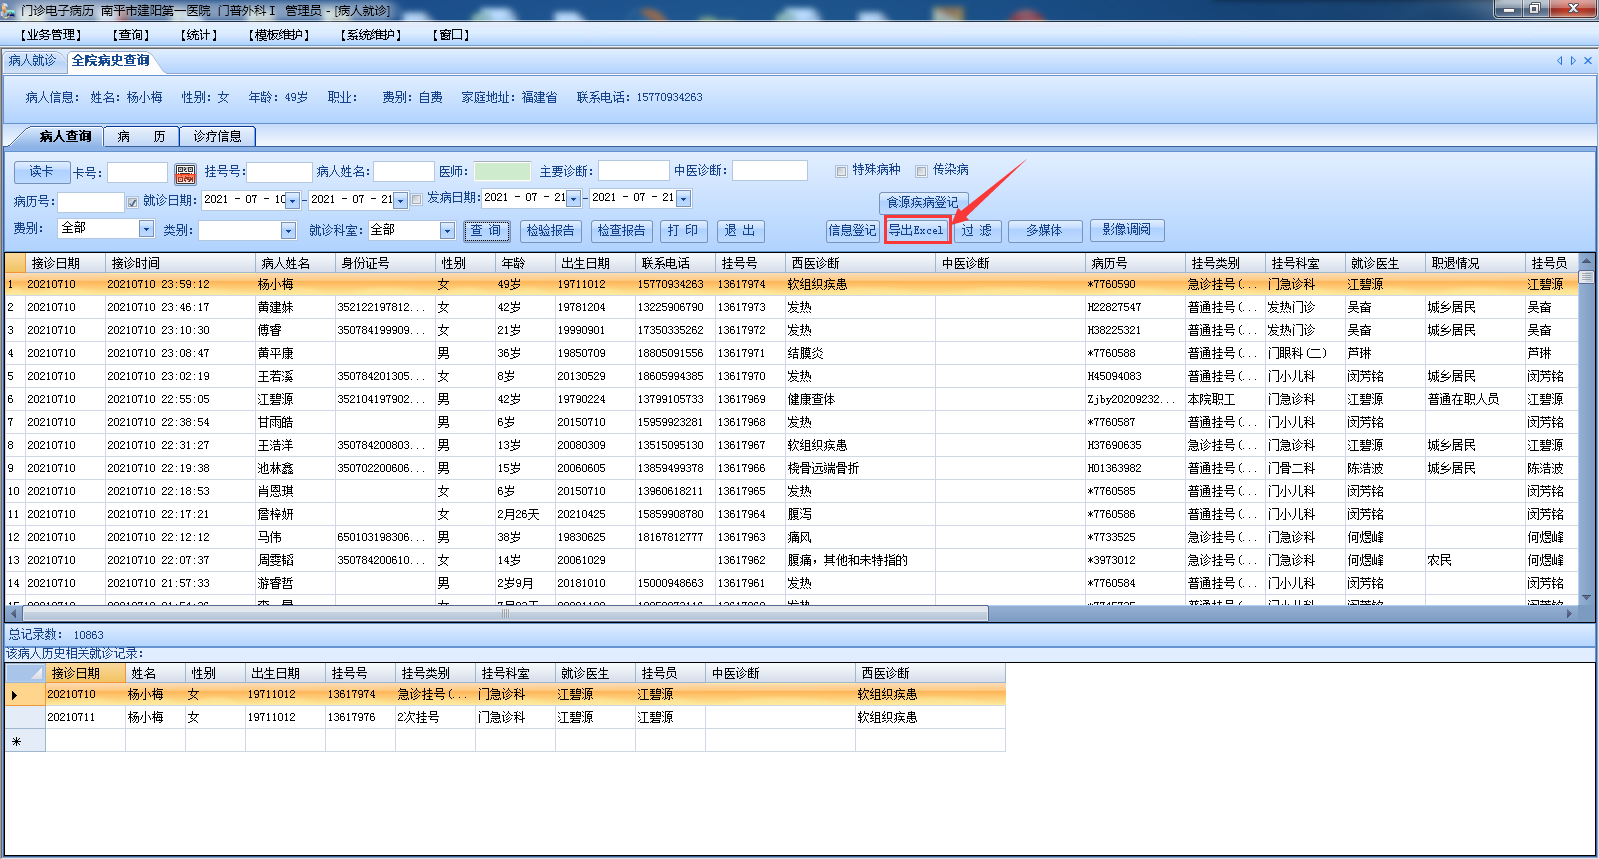Click the 过滤 button
Image resolution: width=1599 pixels, height=859 pixels.
(977, 231)
